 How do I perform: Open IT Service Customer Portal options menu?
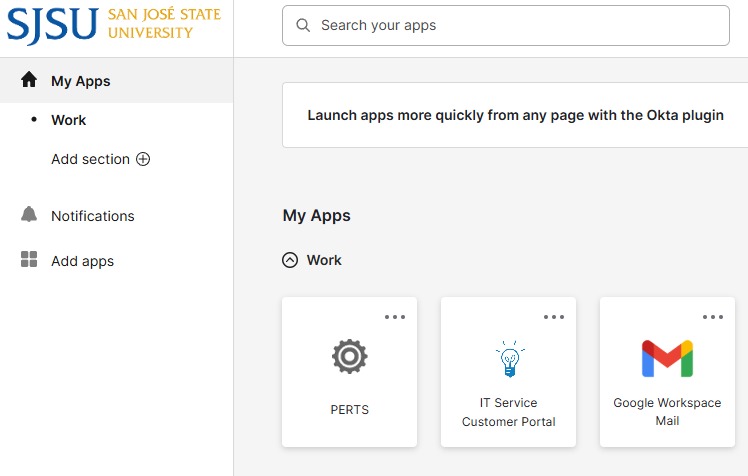click(554, 317)
